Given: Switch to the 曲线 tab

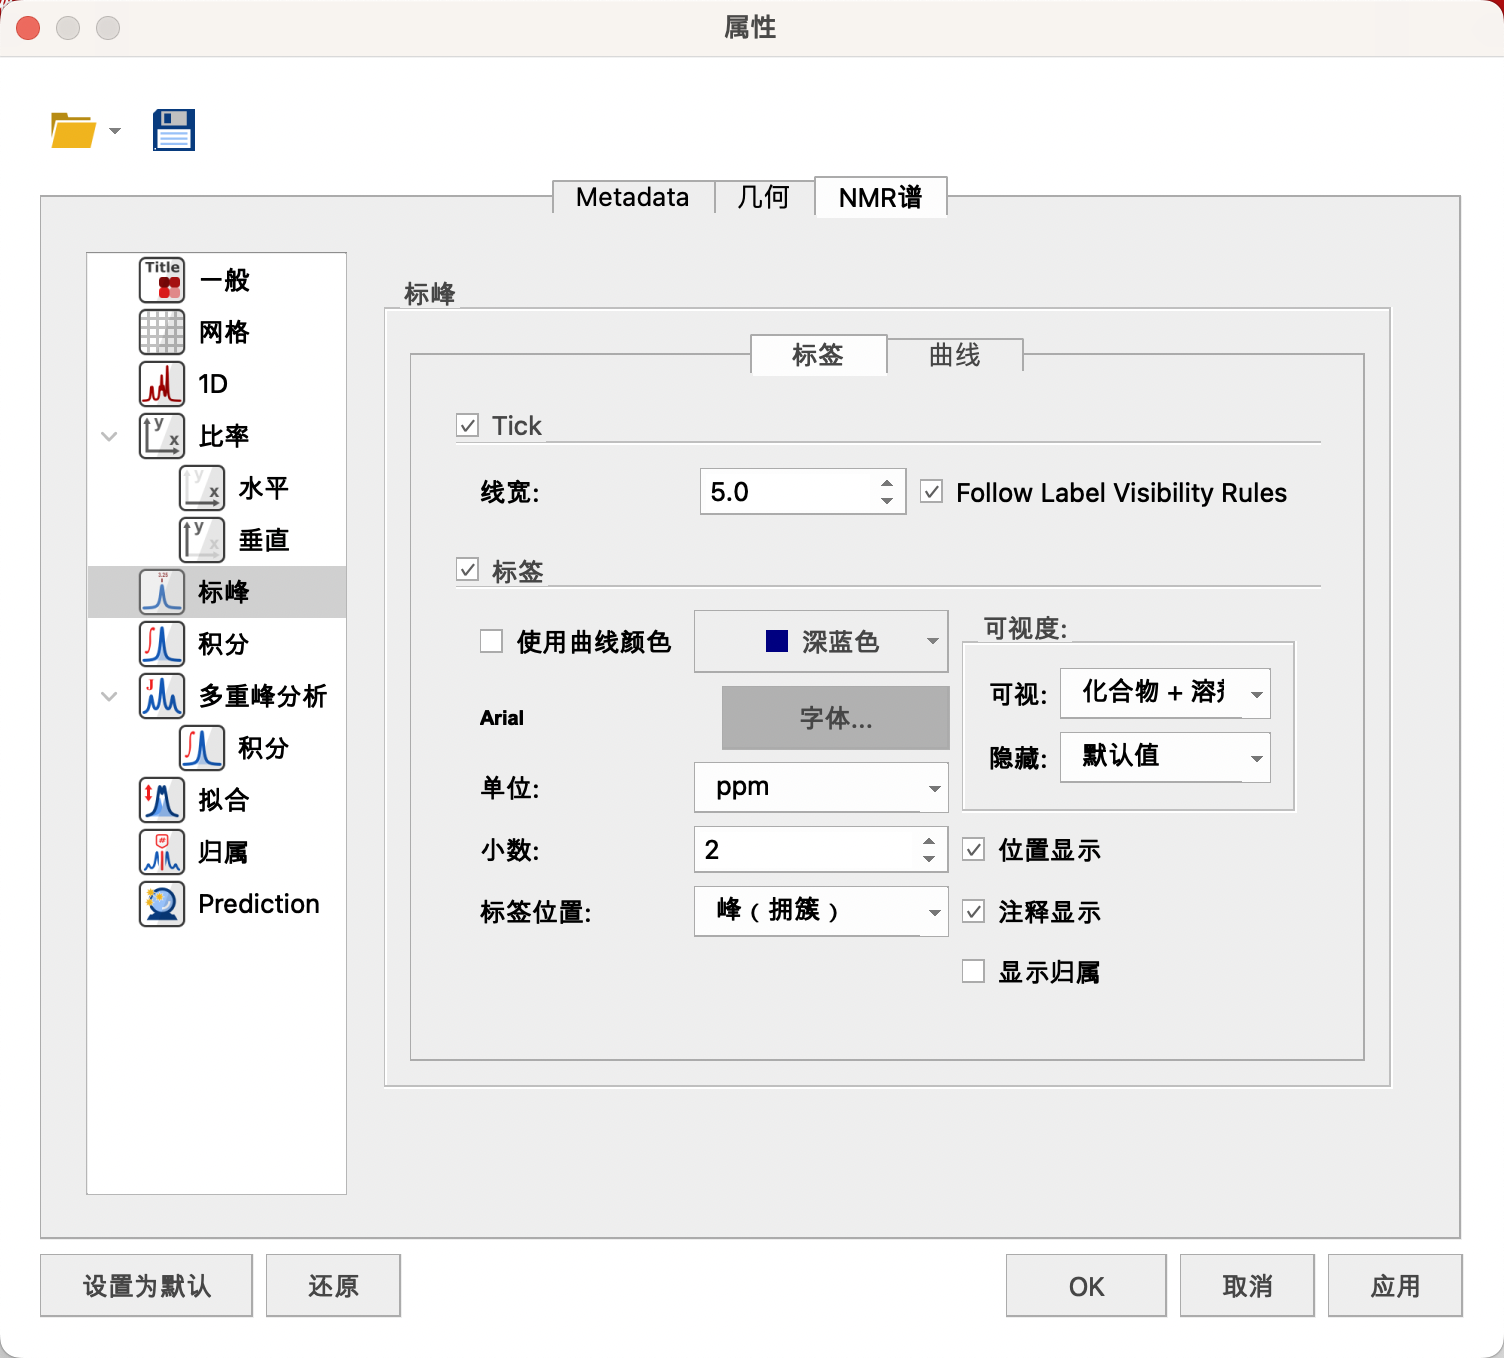Looking at the screenshot, I should [955, 355].
